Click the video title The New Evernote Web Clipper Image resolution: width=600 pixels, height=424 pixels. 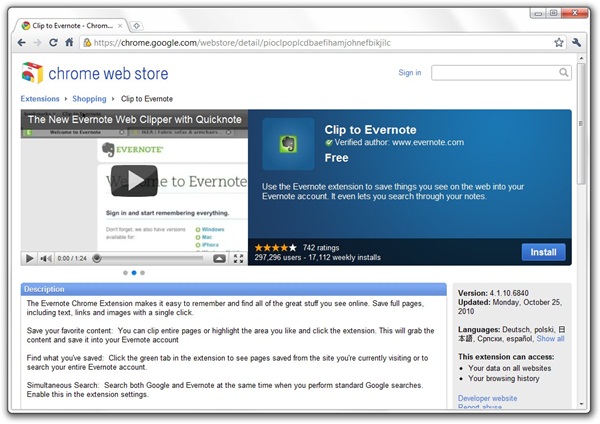click(x=135, y=119)
